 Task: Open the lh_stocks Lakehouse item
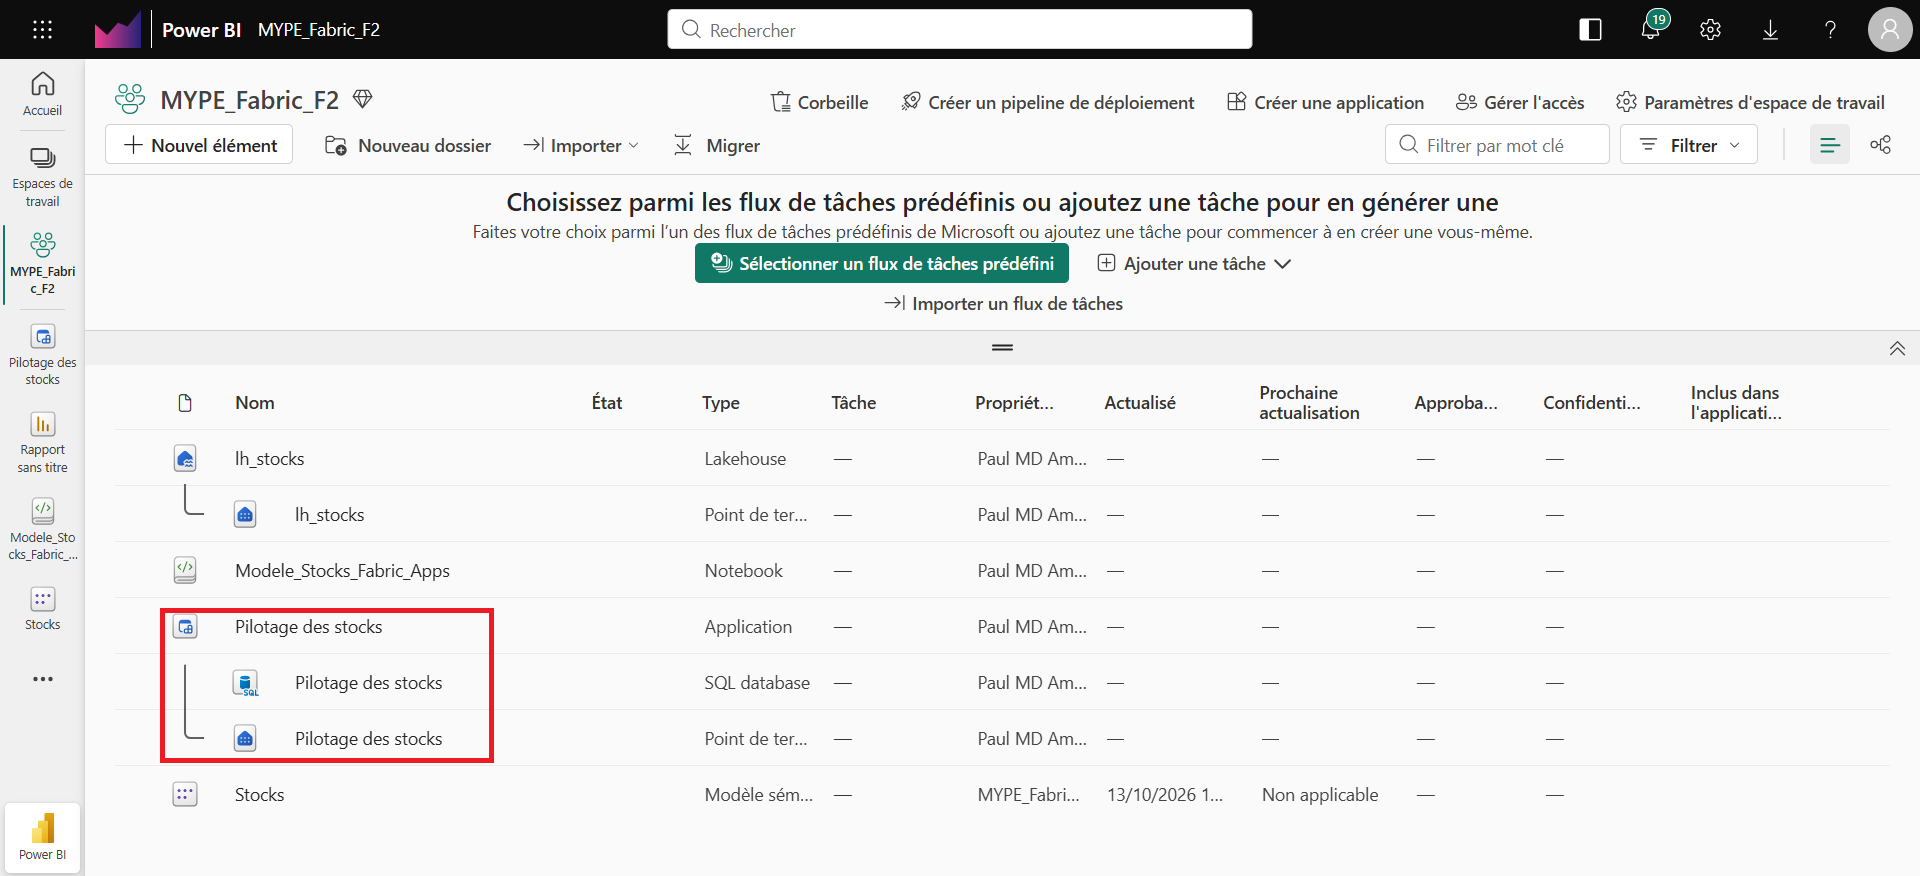pos(269,459)
